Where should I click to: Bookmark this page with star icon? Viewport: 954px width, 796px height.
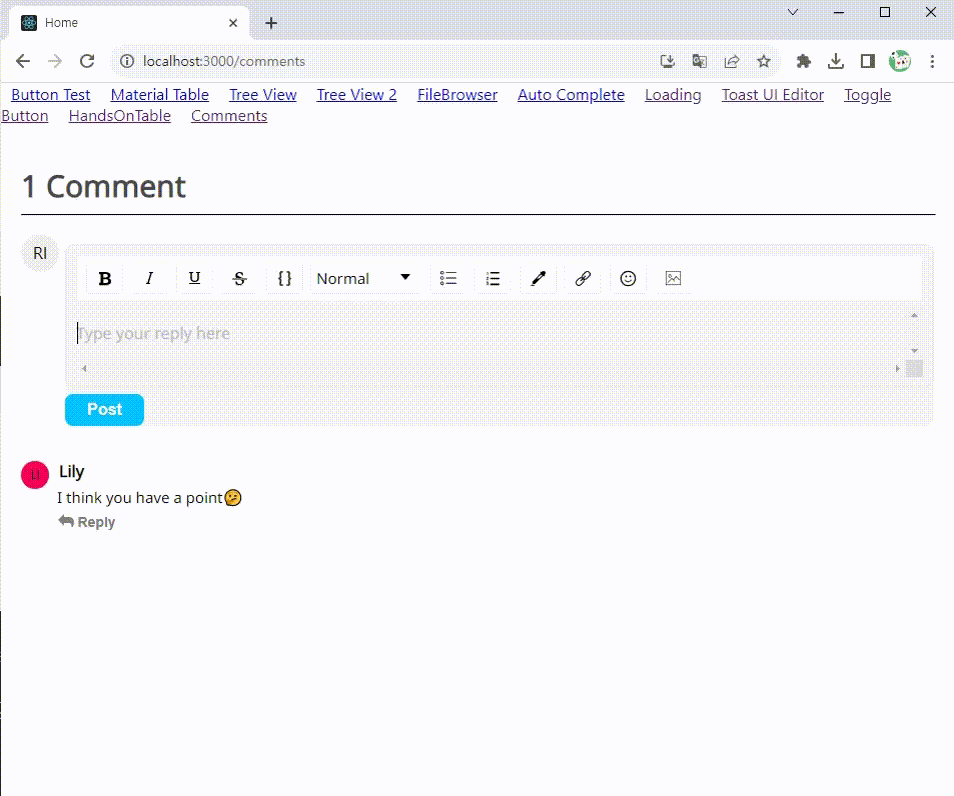(764, 61)
